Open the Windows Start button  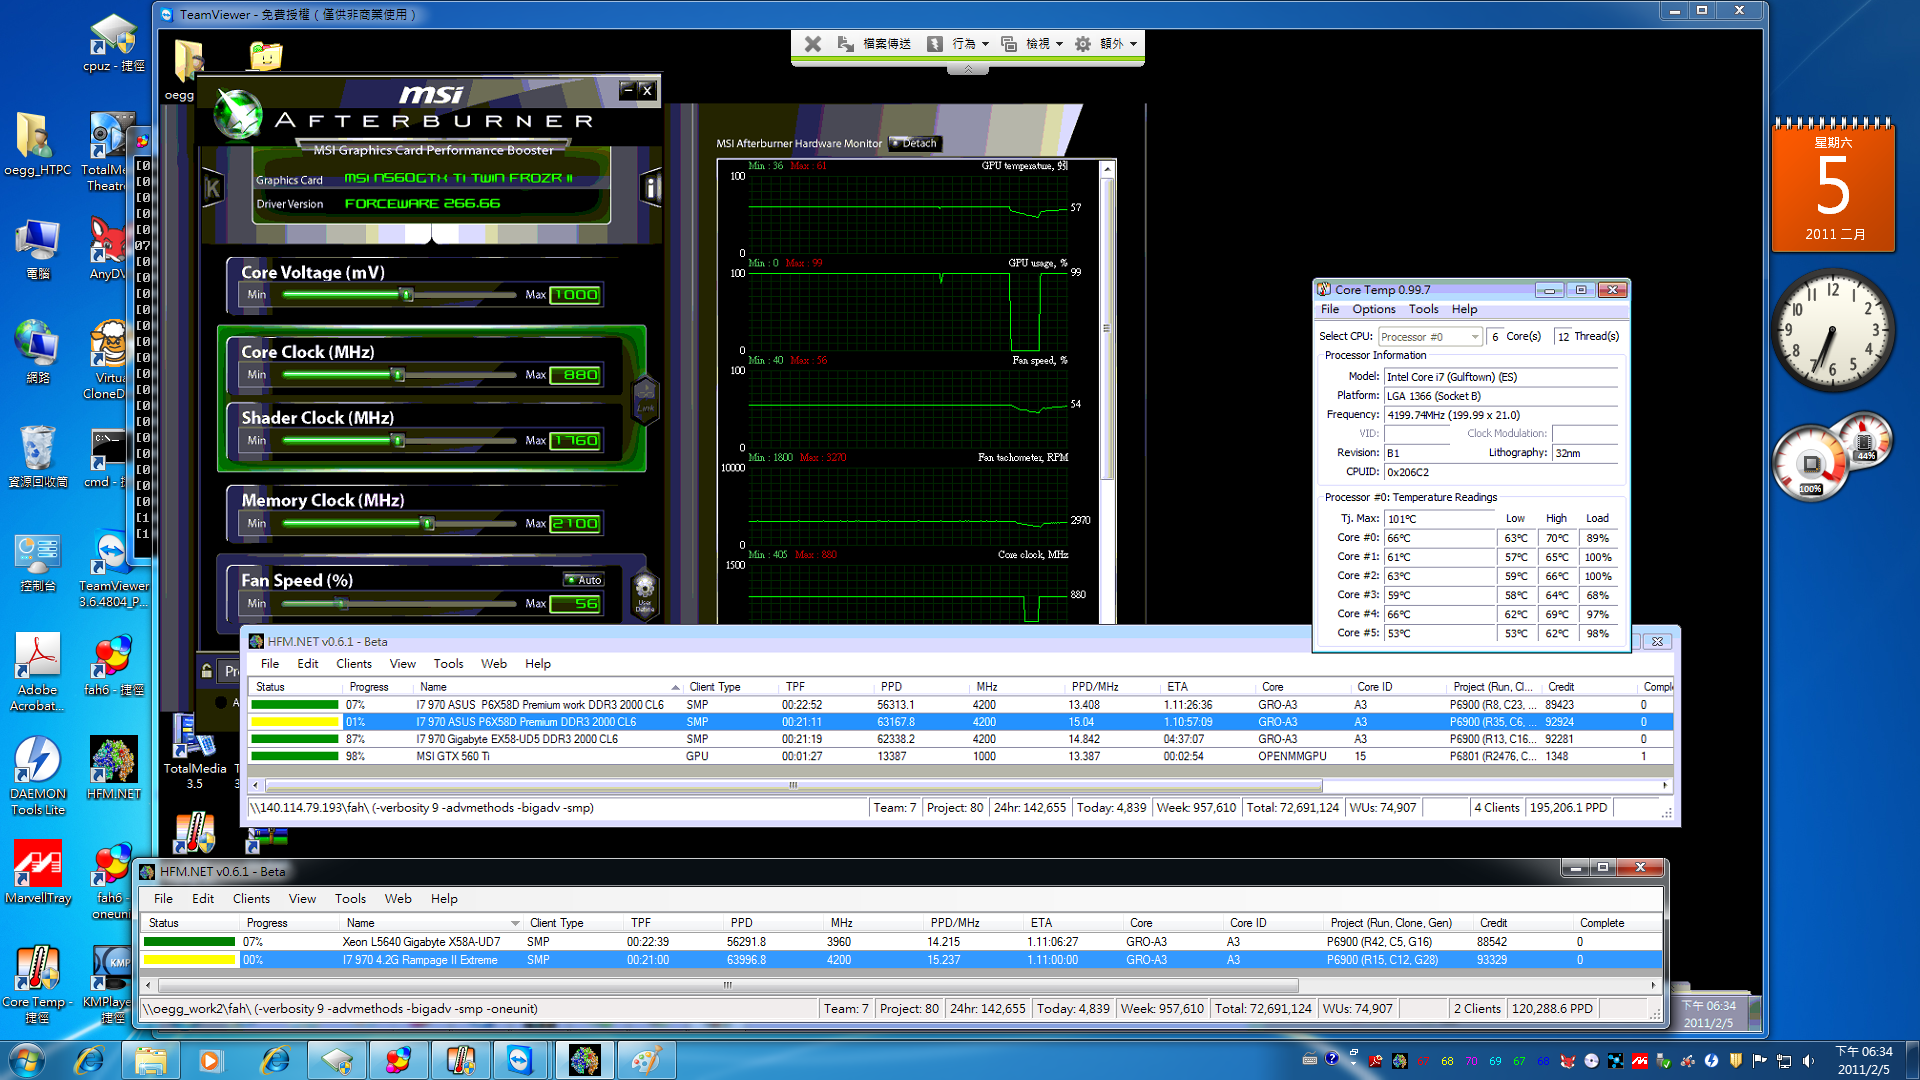pos(26,1059)
